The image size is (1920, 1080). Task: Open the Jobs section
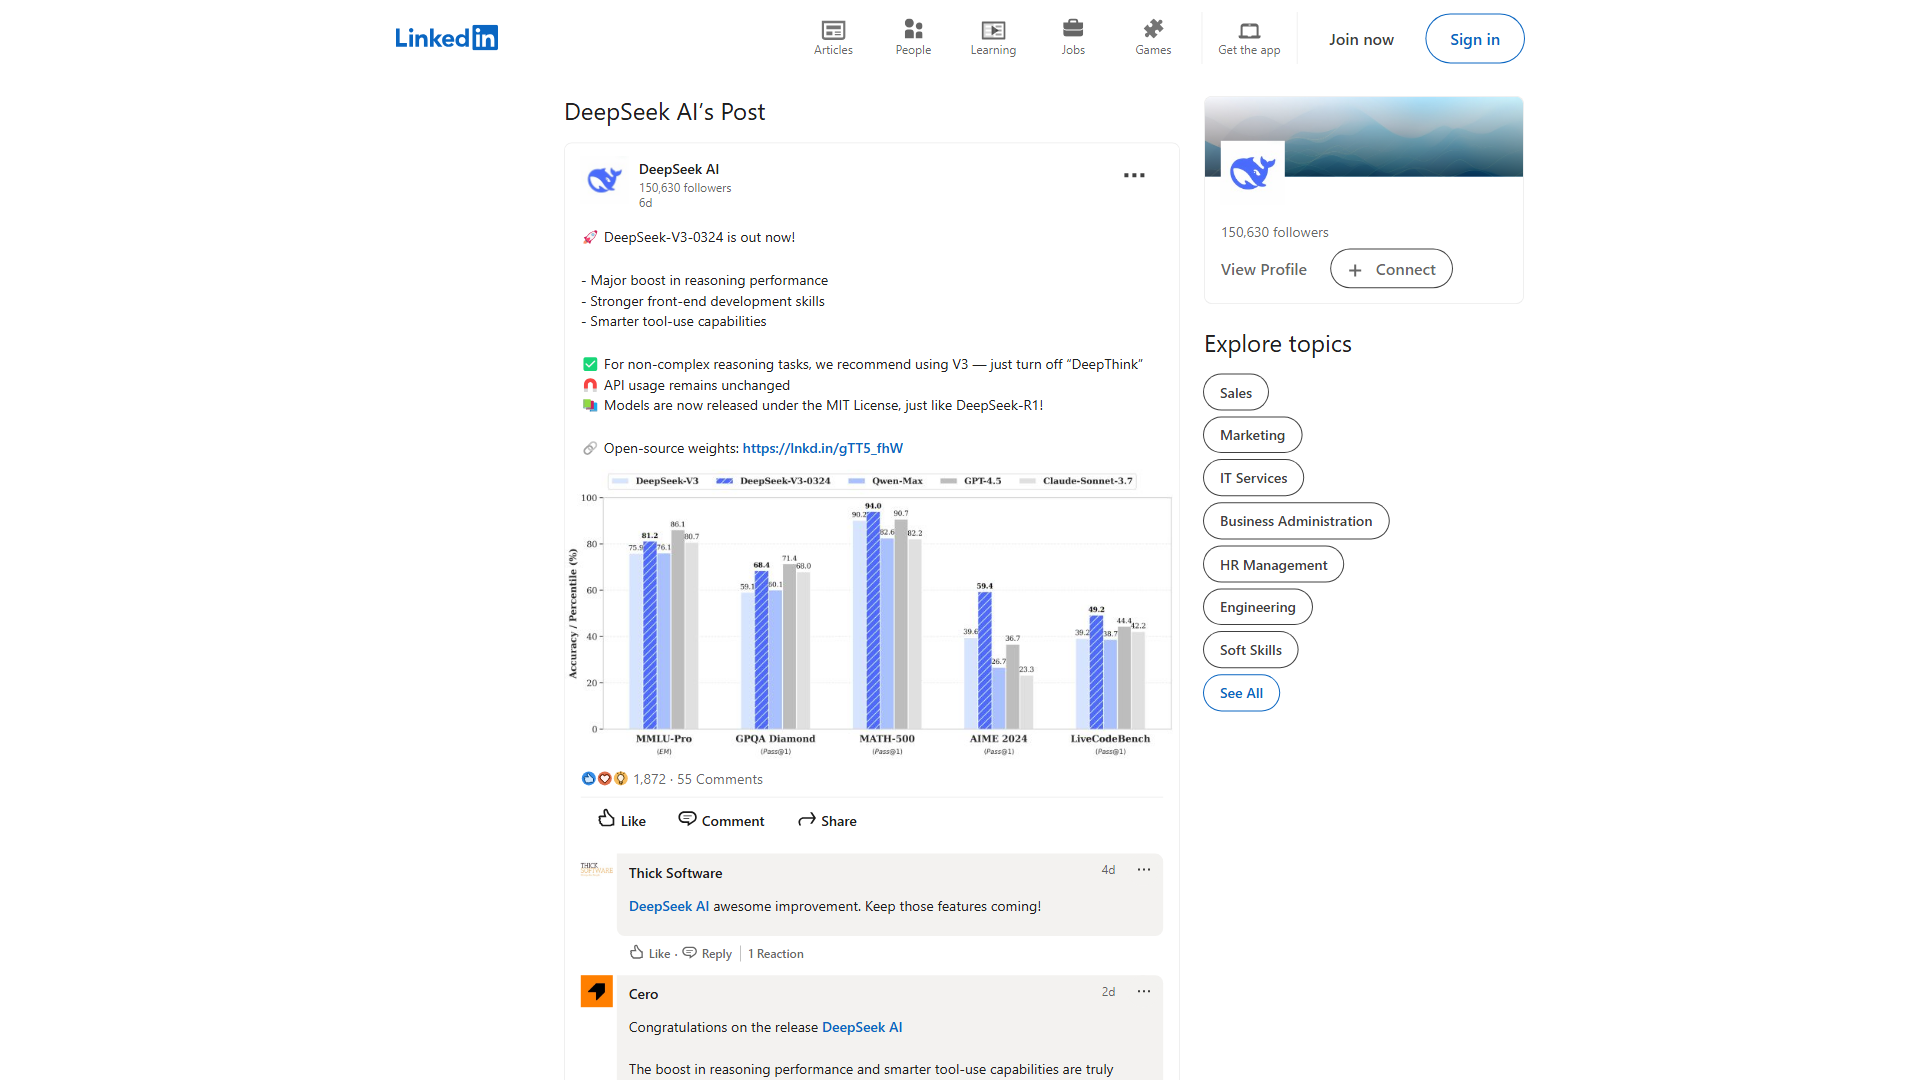pos(1073,38)
